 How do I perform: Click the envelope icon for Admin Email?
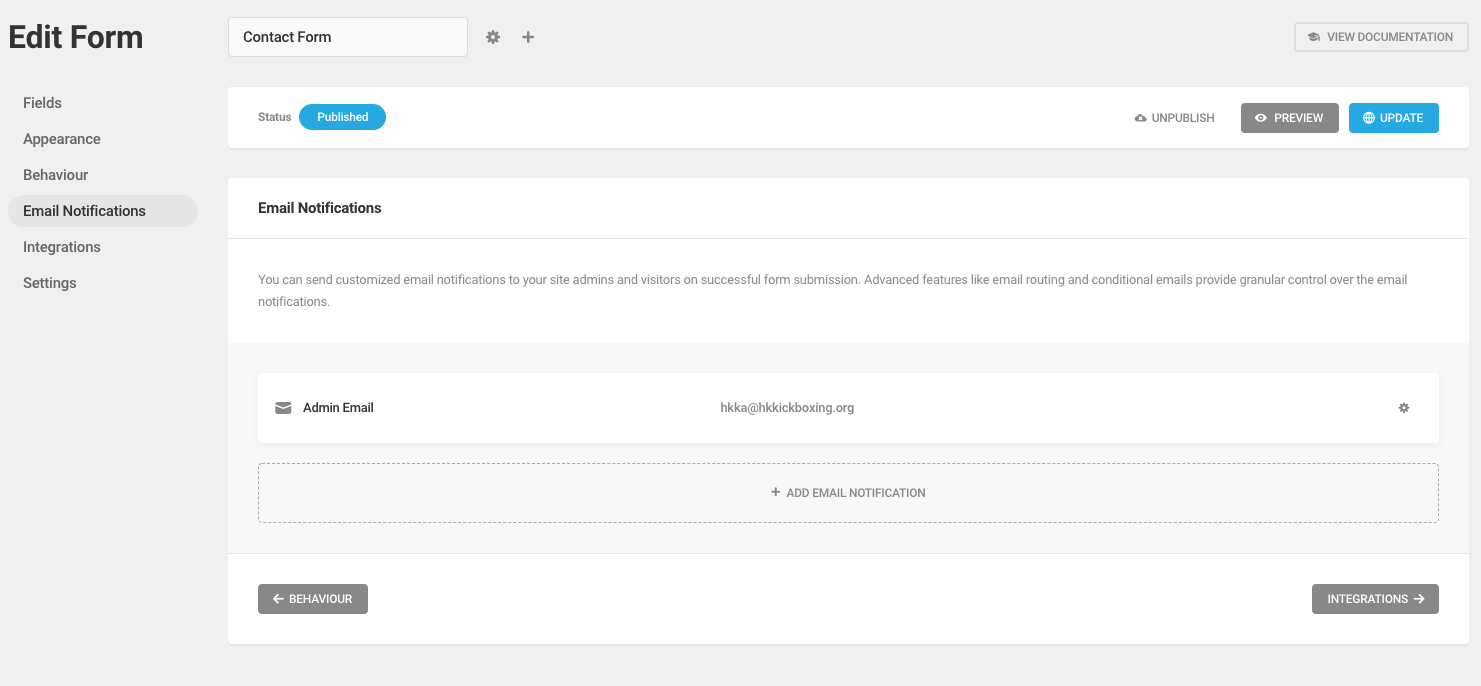tap(283, 408)
